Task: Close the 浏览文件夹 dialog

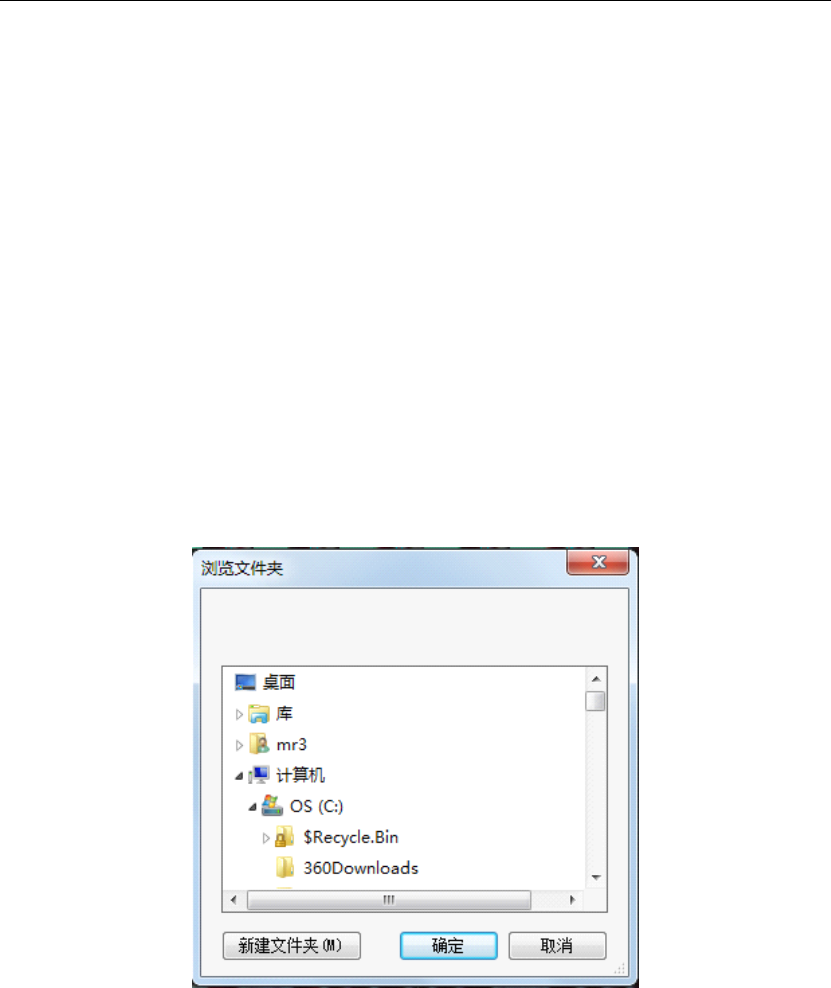Action: (x=598, y=561)
